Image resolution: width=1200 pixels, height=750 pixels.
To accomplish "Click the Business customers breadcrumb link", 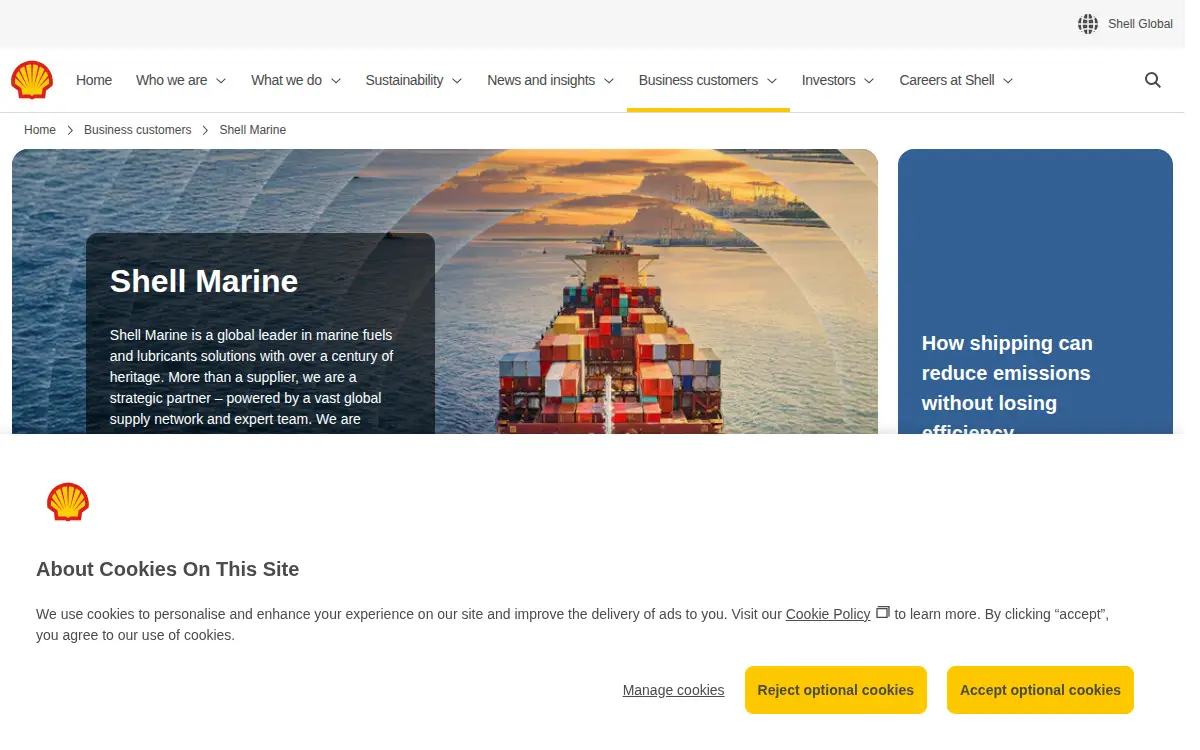I will click(x=138, y=130).
